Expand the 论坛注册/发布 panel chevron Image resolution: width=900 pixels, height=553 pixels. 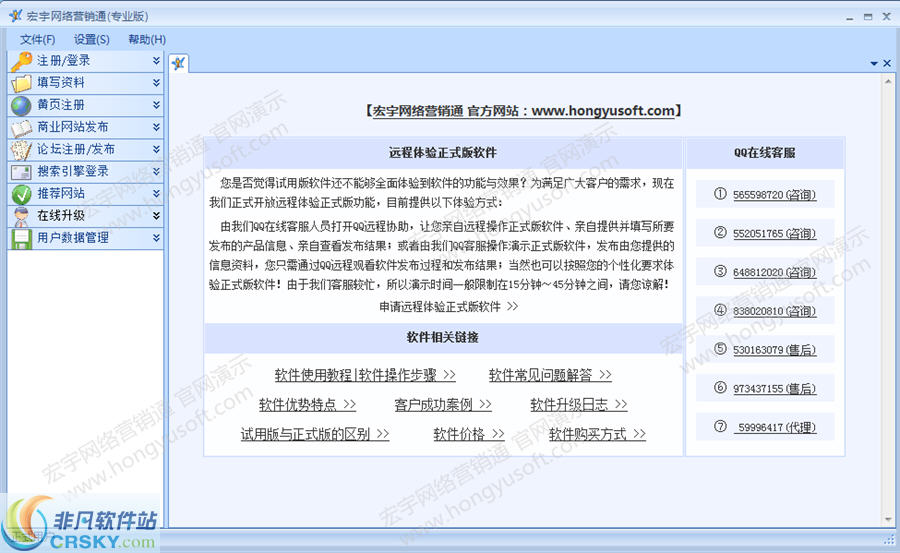coord(156,149)
